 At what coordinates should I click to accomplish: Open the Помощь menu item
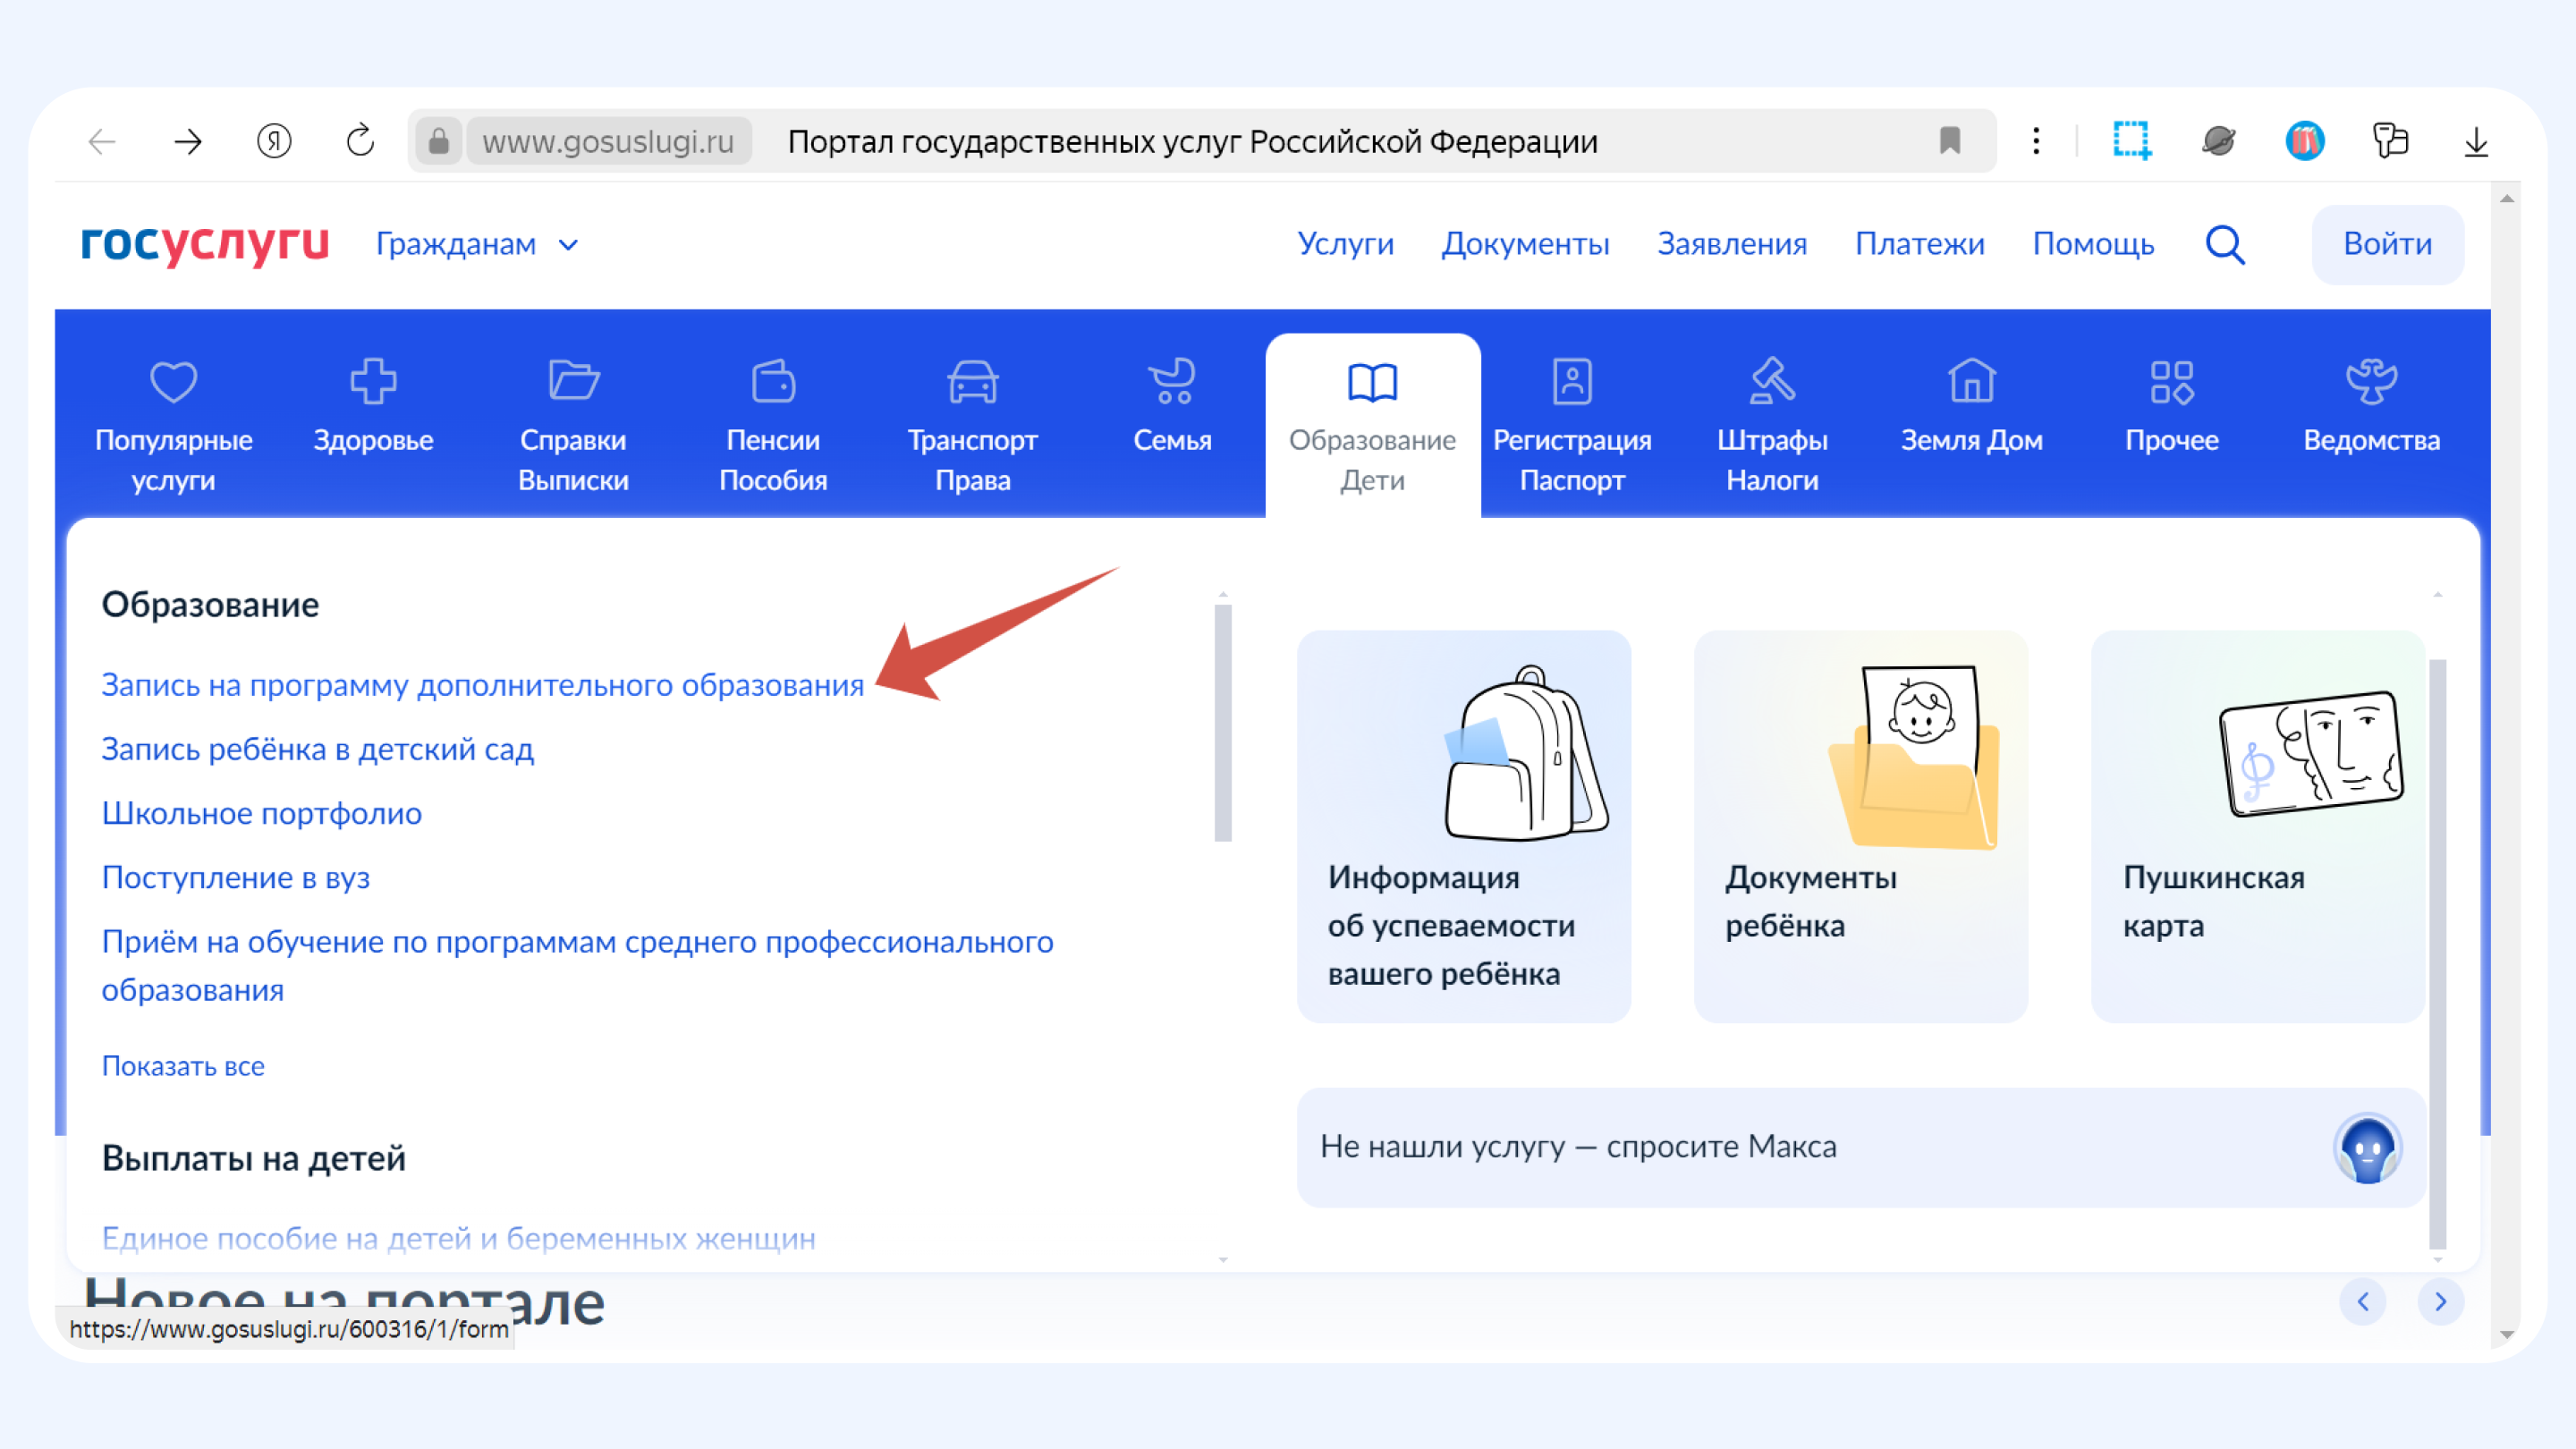click(2093, 244)
